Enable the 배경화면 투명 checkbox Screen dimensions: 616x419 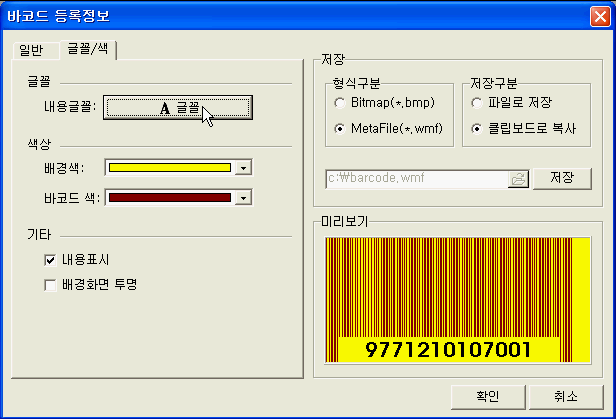50,285
